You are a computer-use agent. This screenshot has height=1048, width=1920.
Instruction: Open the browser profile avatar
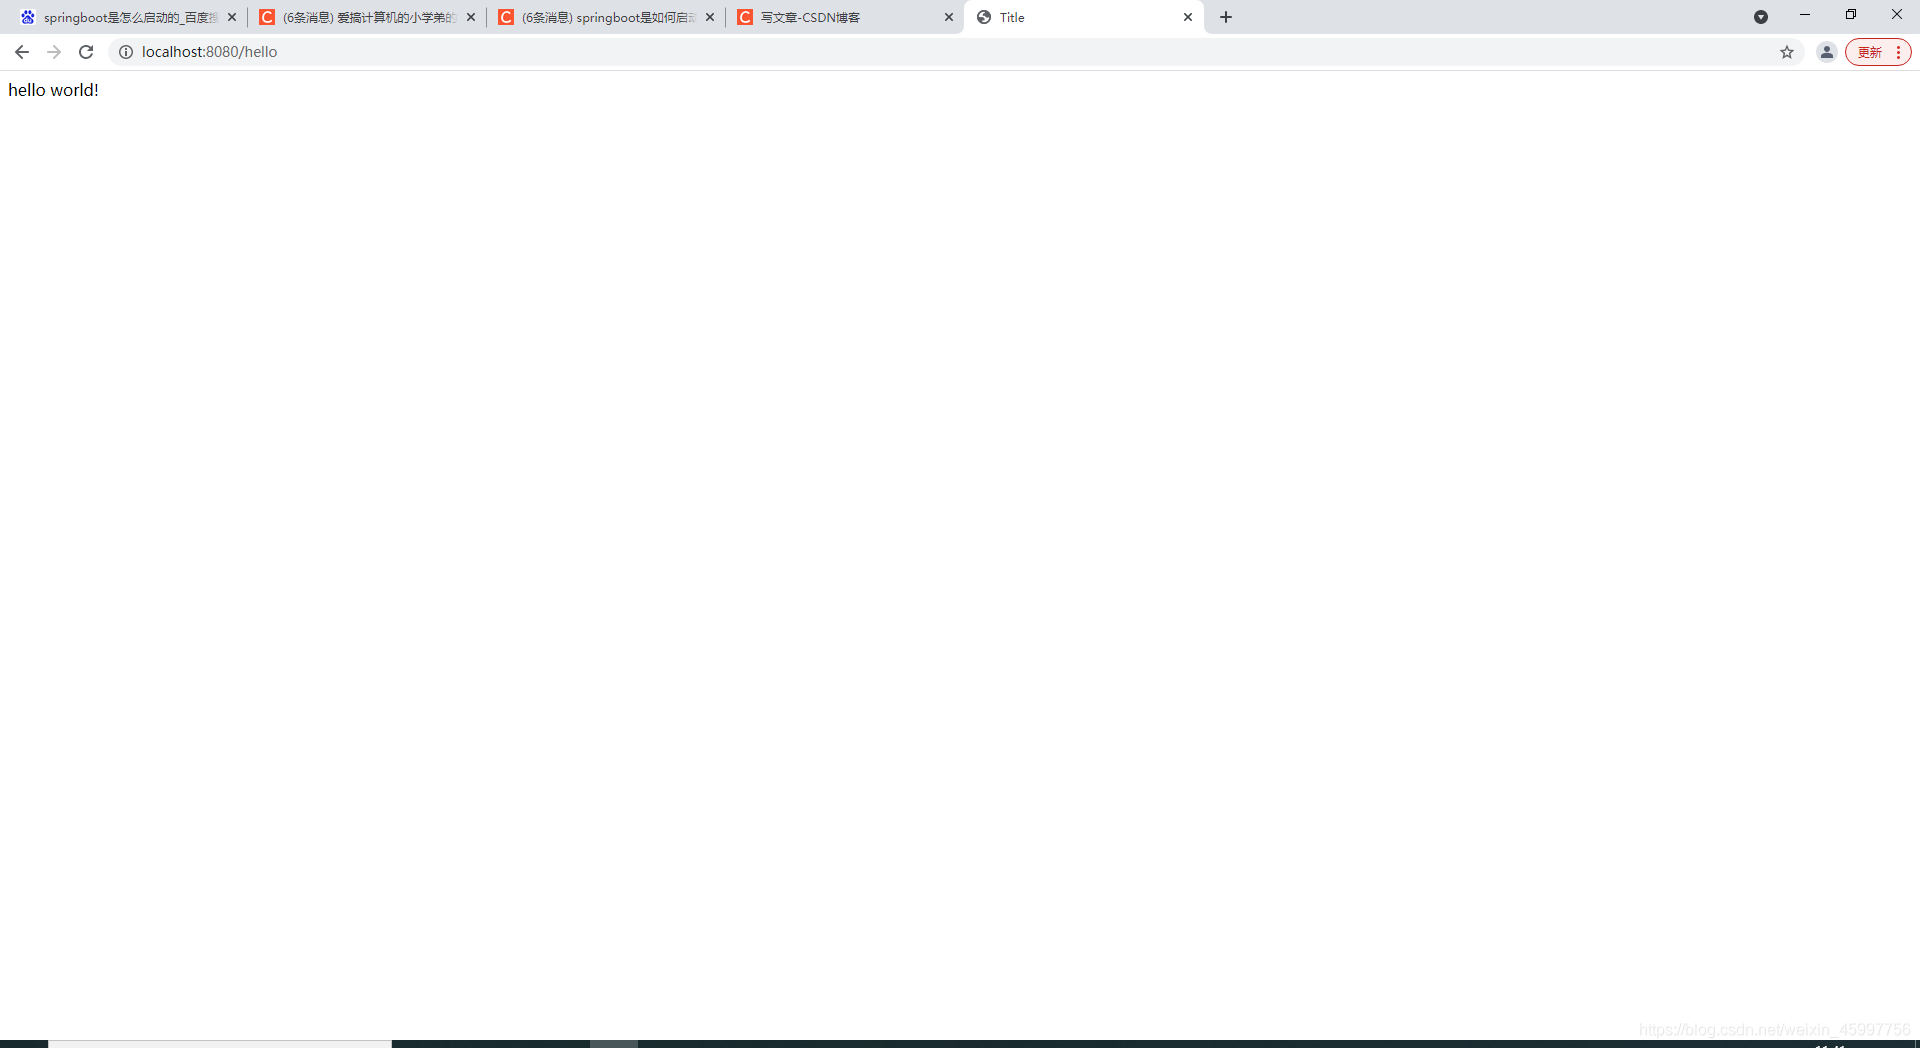[x=1826, y=52]
